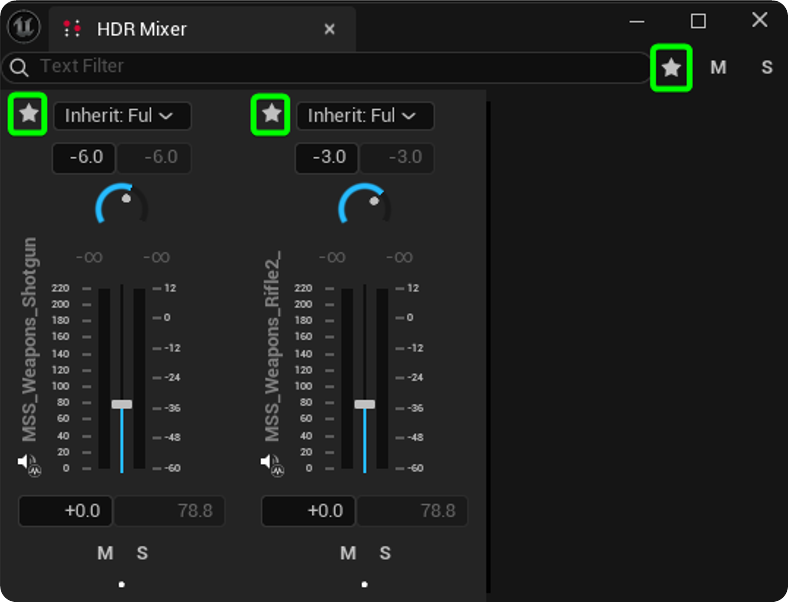Toggle favorite star for MSS_Weapons_Shotgun channel

tap(28, 114)
